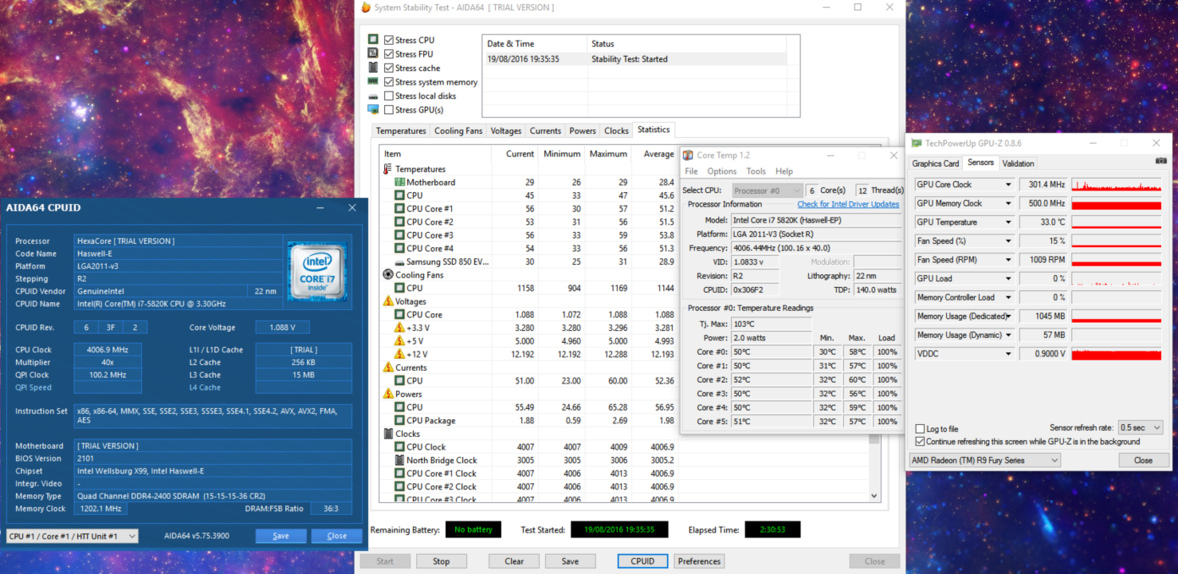Stop the stability test
Image resolution: width=1178 pixels, height=574 pixels.
point(442,561)
